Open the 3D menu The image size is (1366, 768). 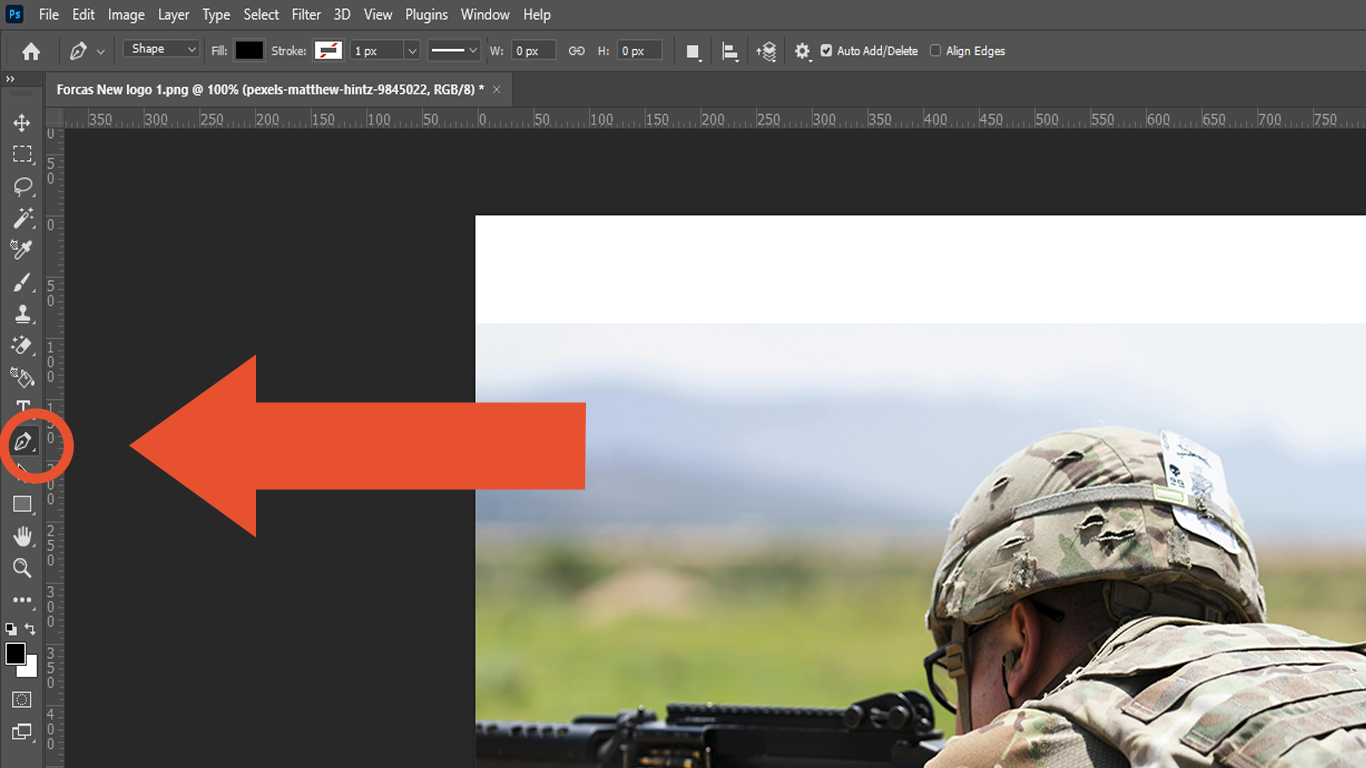342,15
